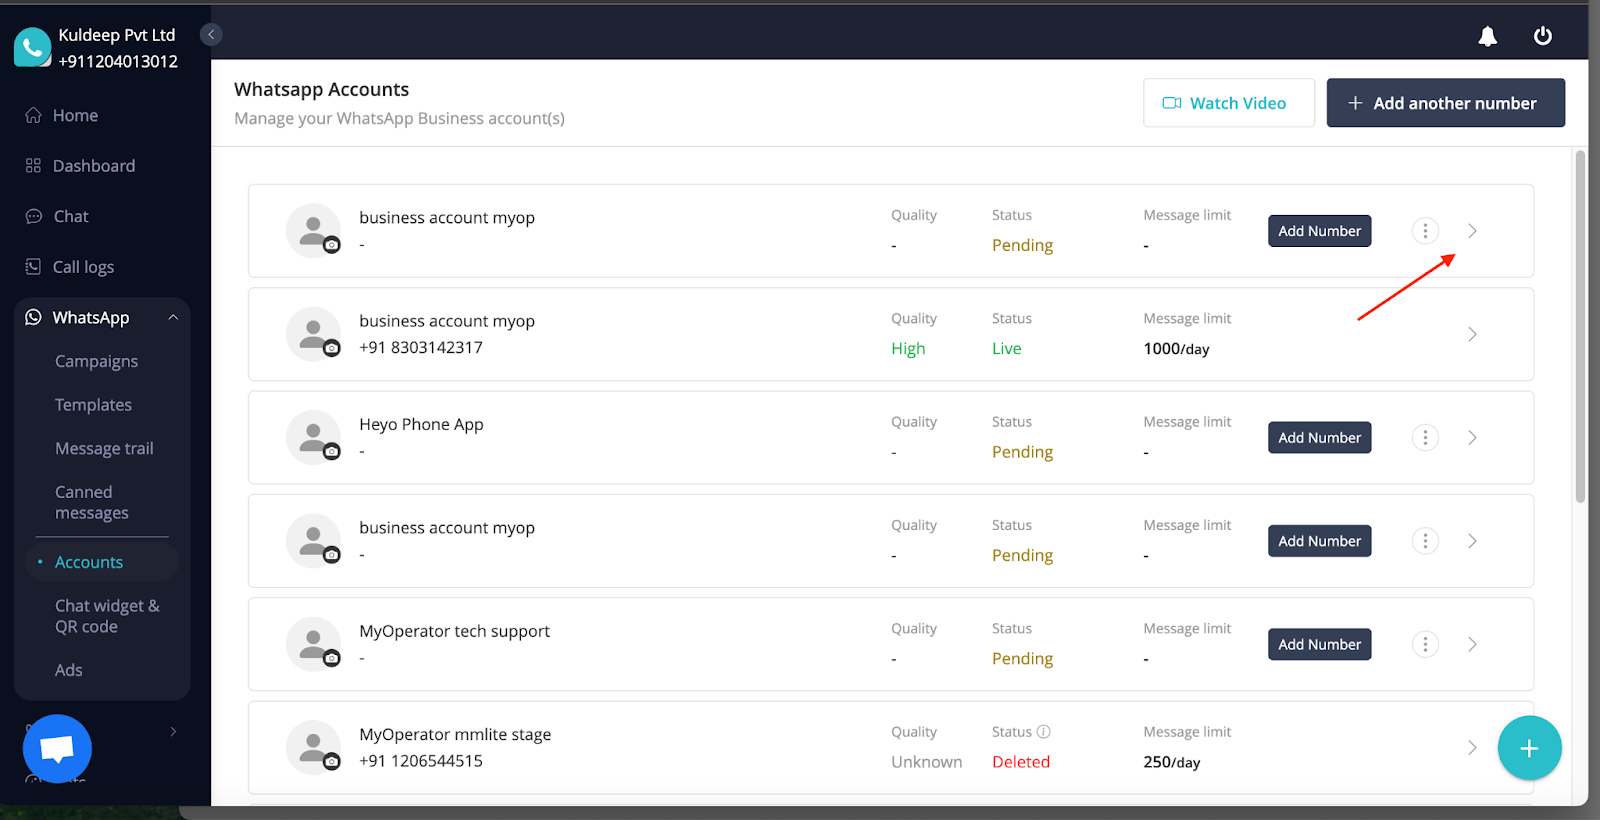Click profile avatar of Heyo Phone App
Viewport: 1600px width, 820px height.
[314, 438]
